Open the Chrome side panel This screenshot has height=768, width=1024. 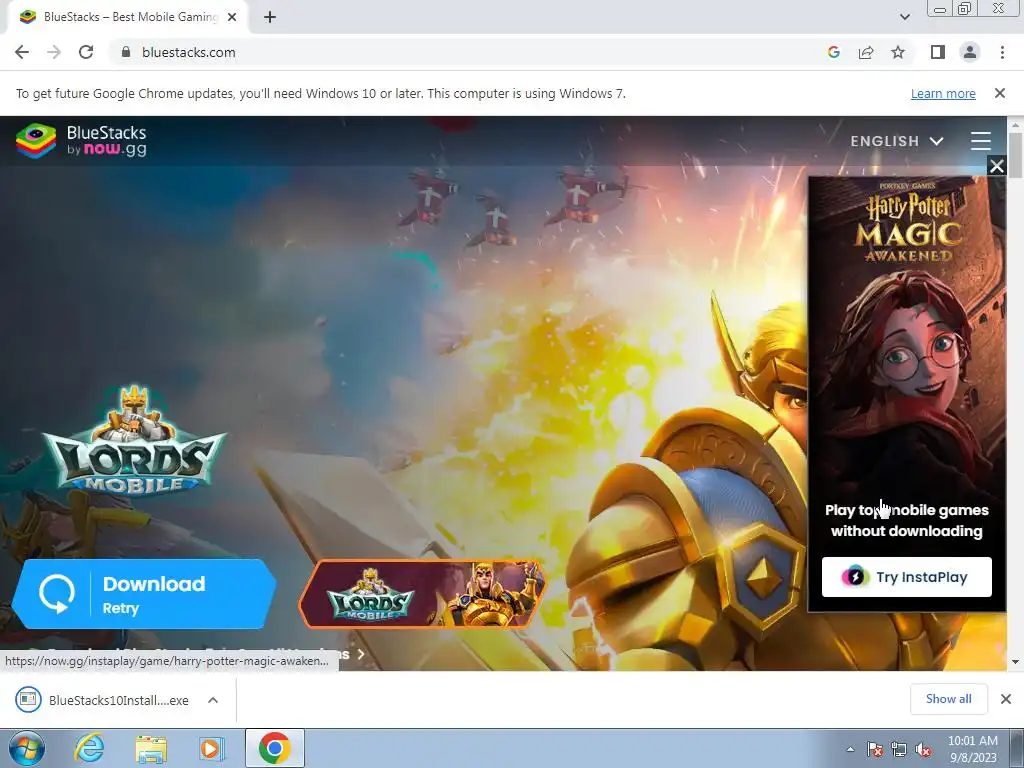[938, 52]
